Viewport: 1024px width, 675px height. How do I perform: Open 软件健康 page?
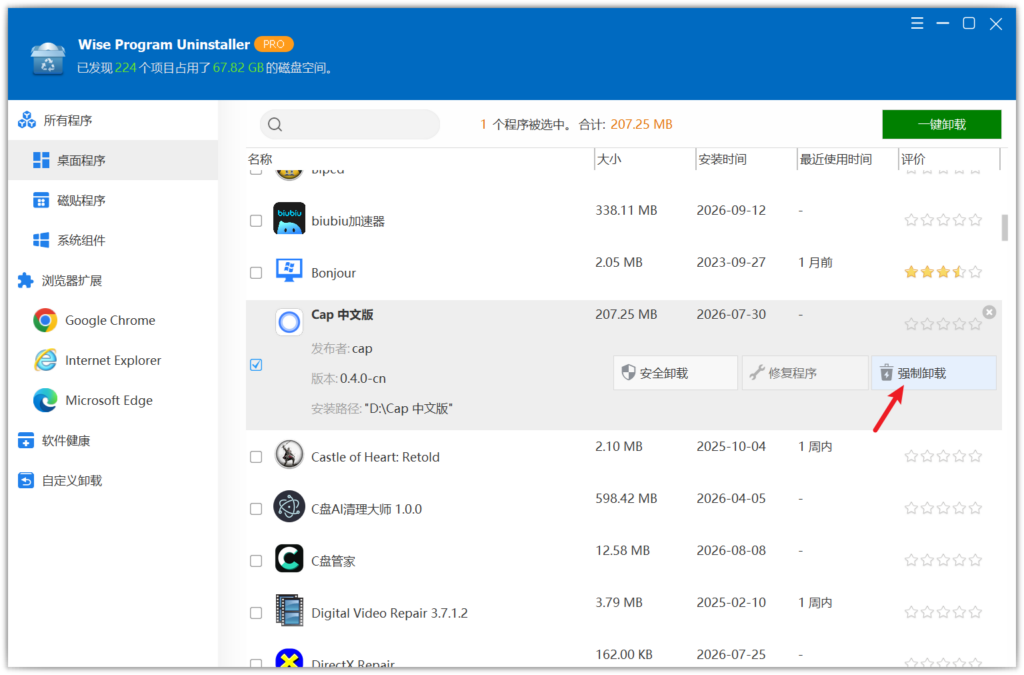(x=113, y=441)
